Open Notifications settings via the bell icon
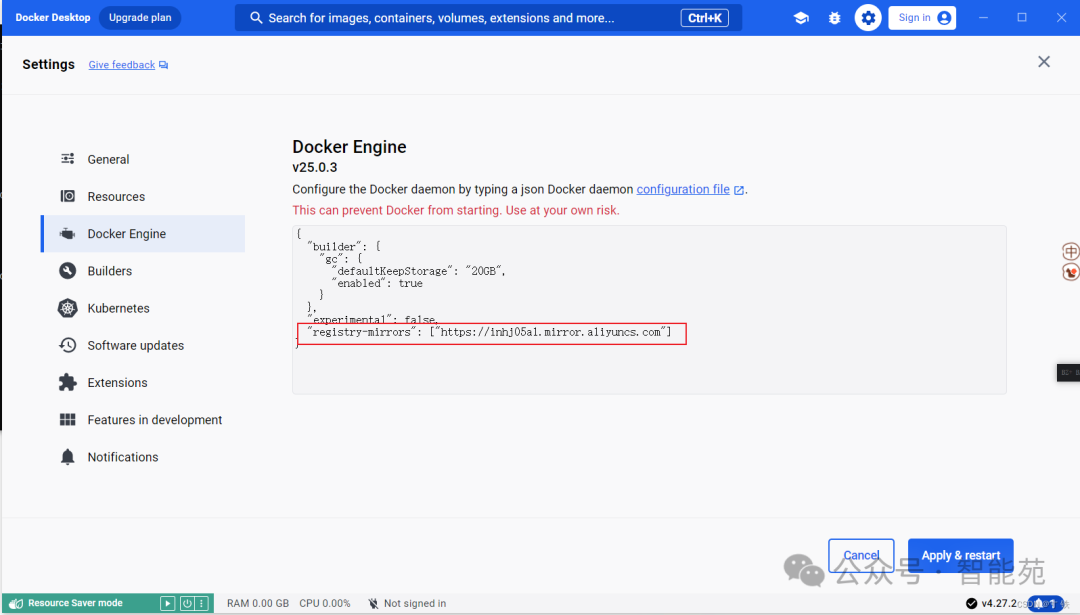Screen dimensions: 1080x615 (x=123, y=456)
